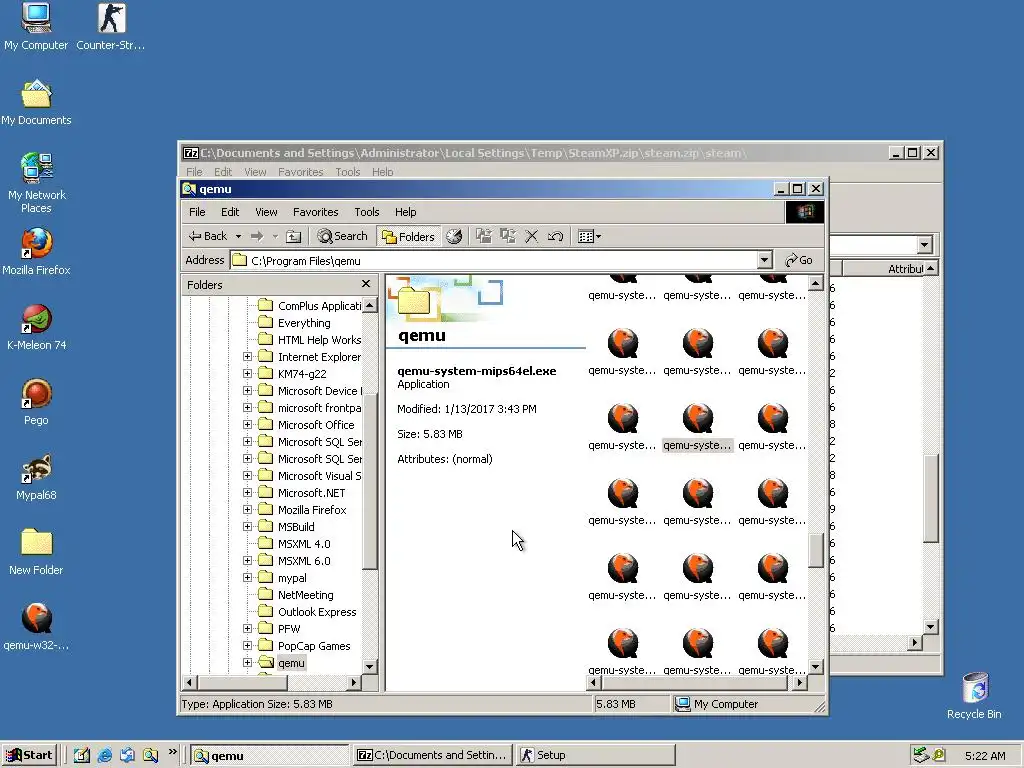Open the Tools menu in 7-Zip window

click(x=347, y=172)
